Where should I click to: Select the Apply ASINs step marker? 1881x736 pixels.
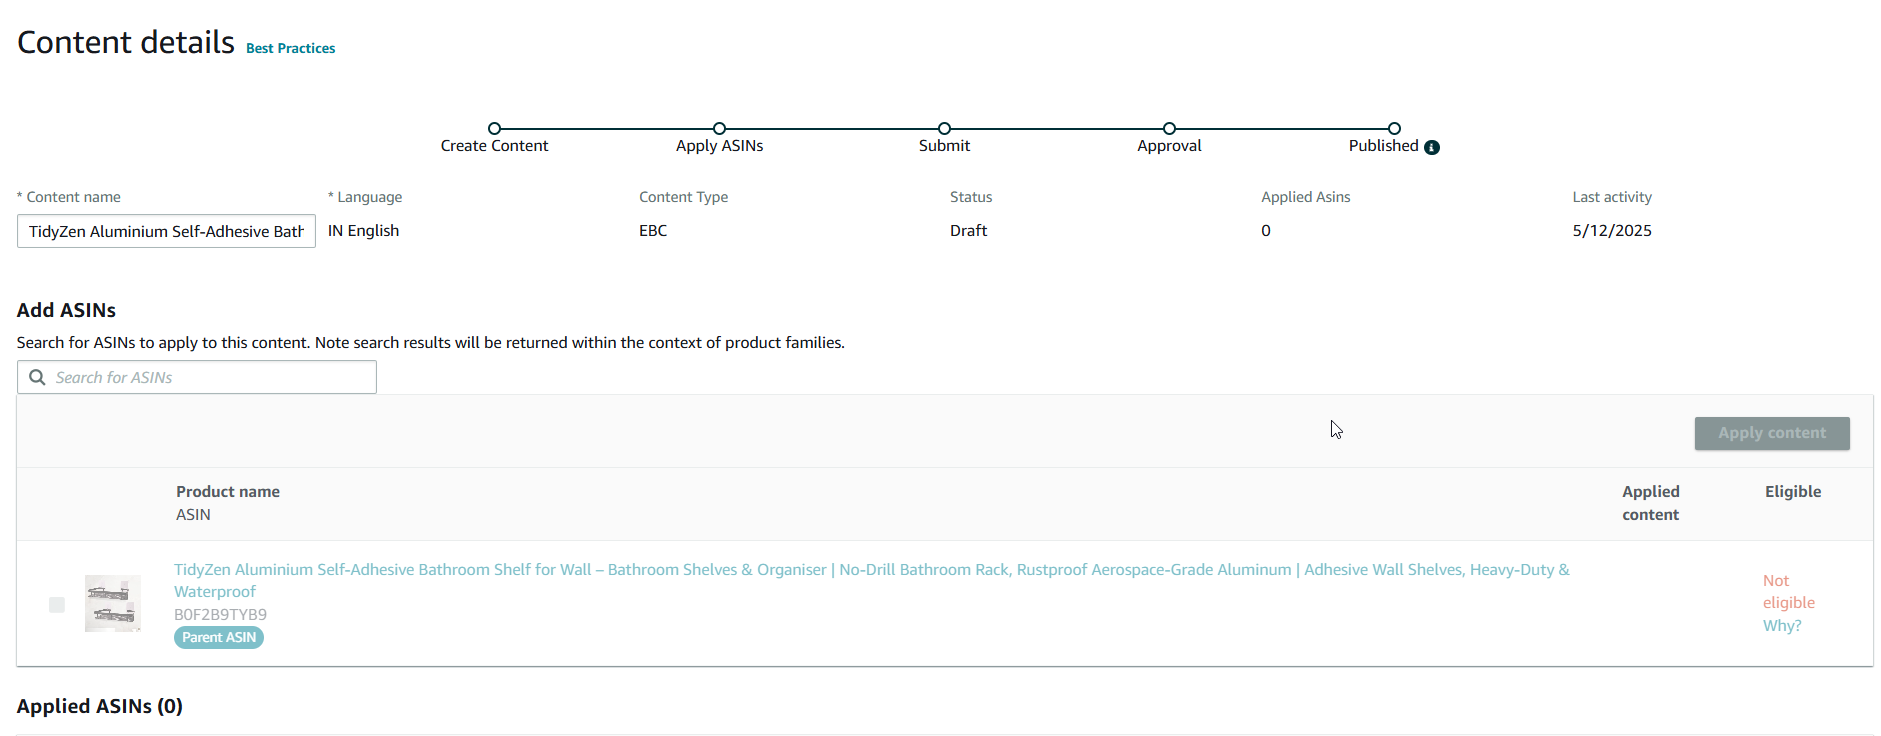(719, 128)
